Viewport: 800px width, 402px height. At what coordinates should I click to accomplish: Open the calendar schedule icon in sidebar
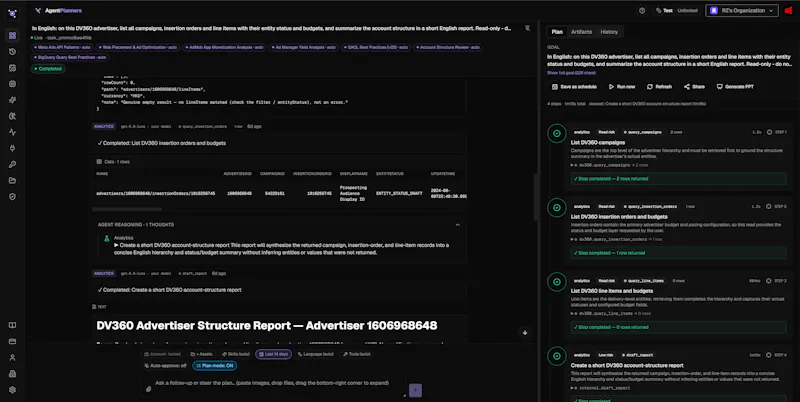12,68
